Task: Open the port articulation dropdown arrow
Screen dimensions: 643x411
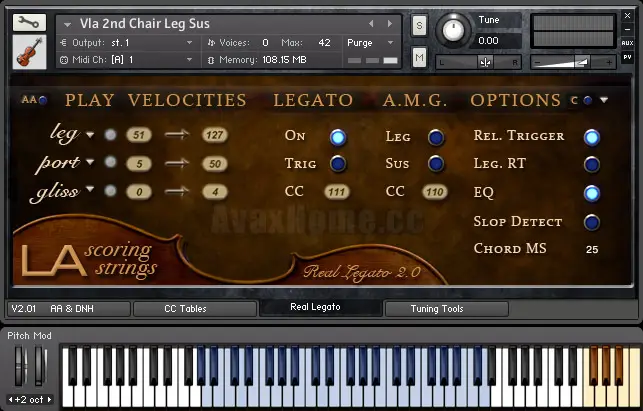Action: coord(90,162)
